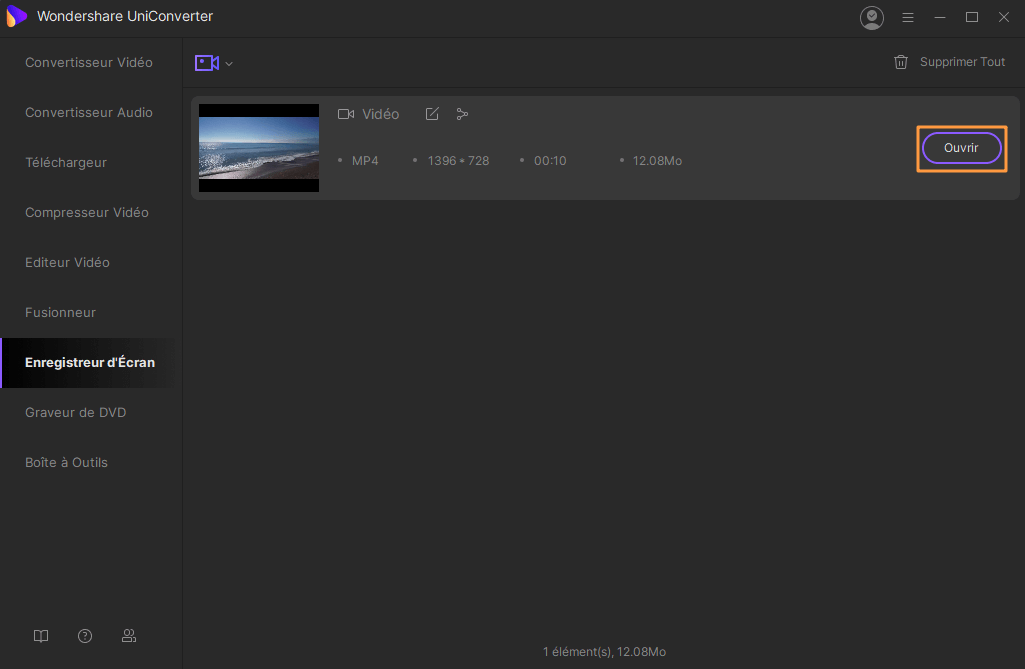Click the status text "1 élément(s), 12.08Mo"
Image resolution: width=1025 pixels, height=669 pixels.
[604, 652]
